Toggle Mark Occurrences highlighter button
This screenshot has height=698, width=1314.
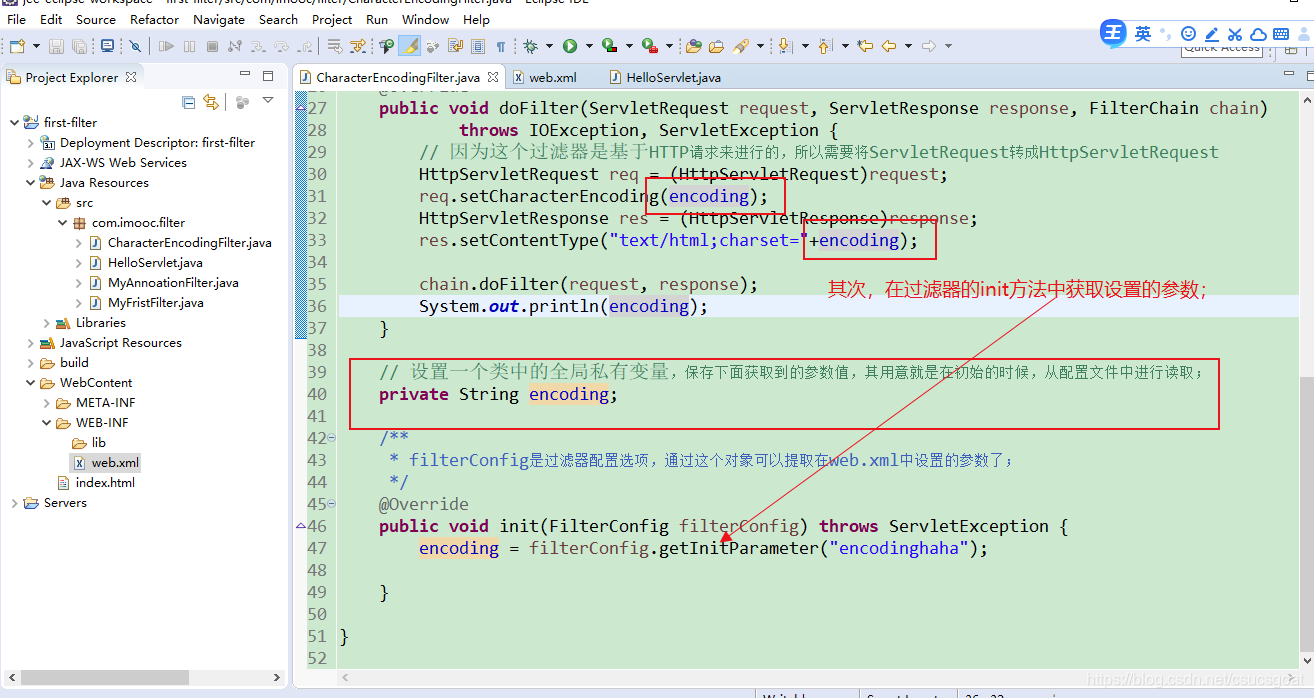click(x=410, y=46)
